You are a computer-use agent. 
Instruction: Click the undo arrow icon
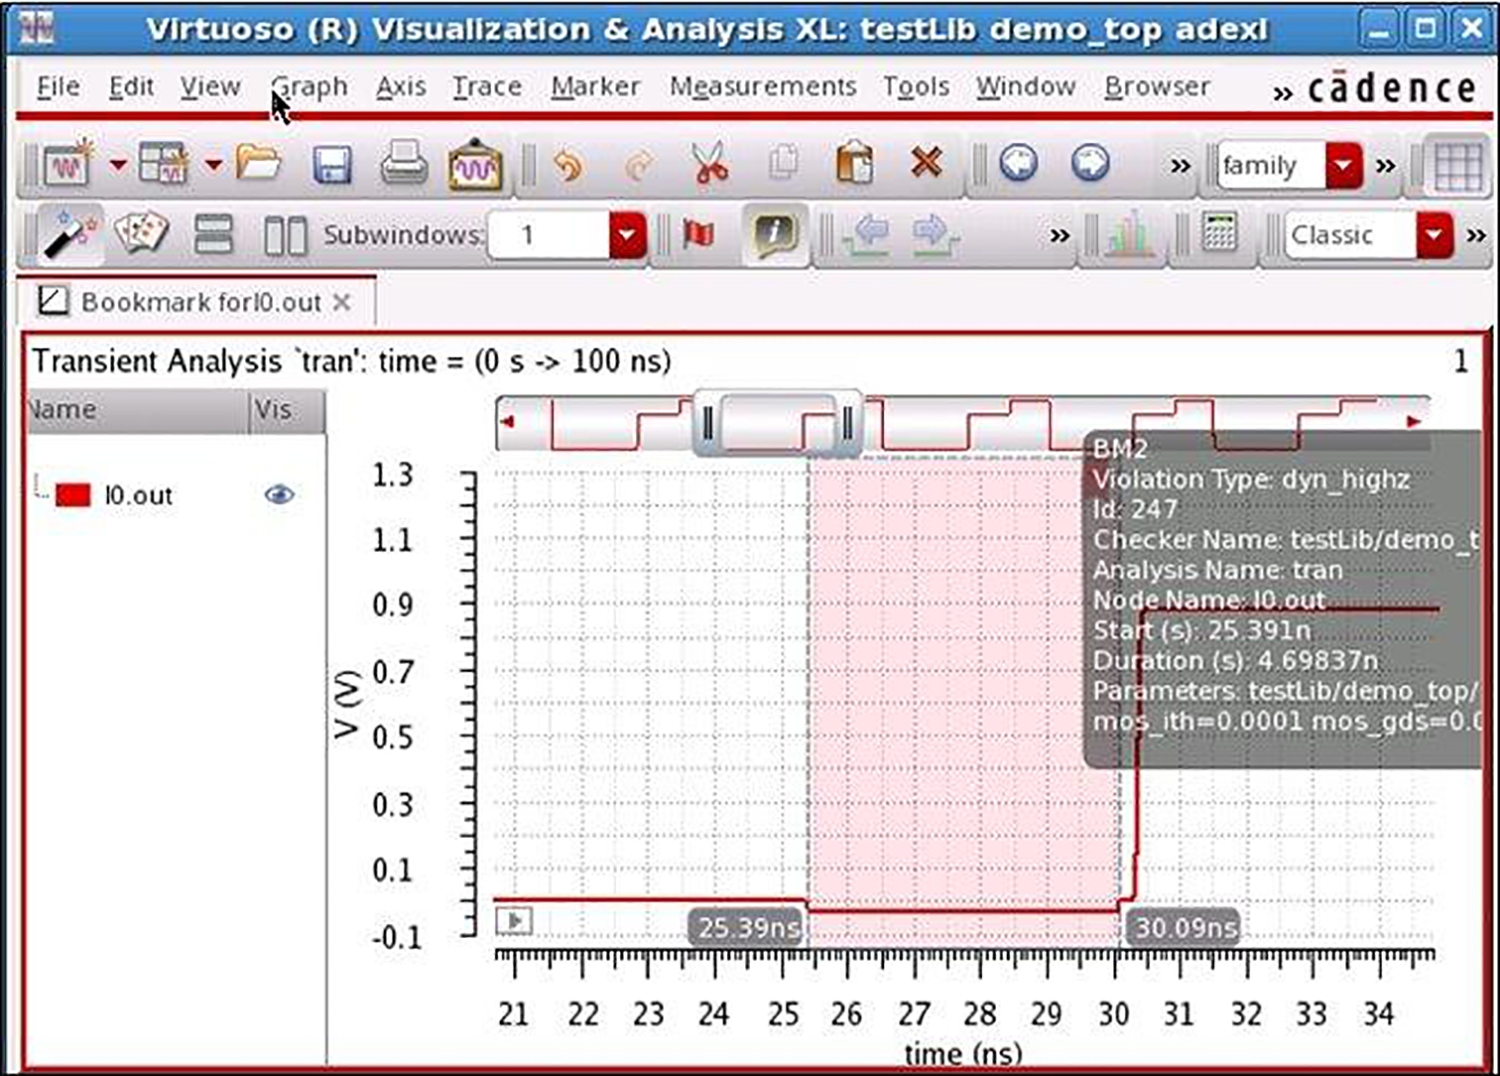568,165
